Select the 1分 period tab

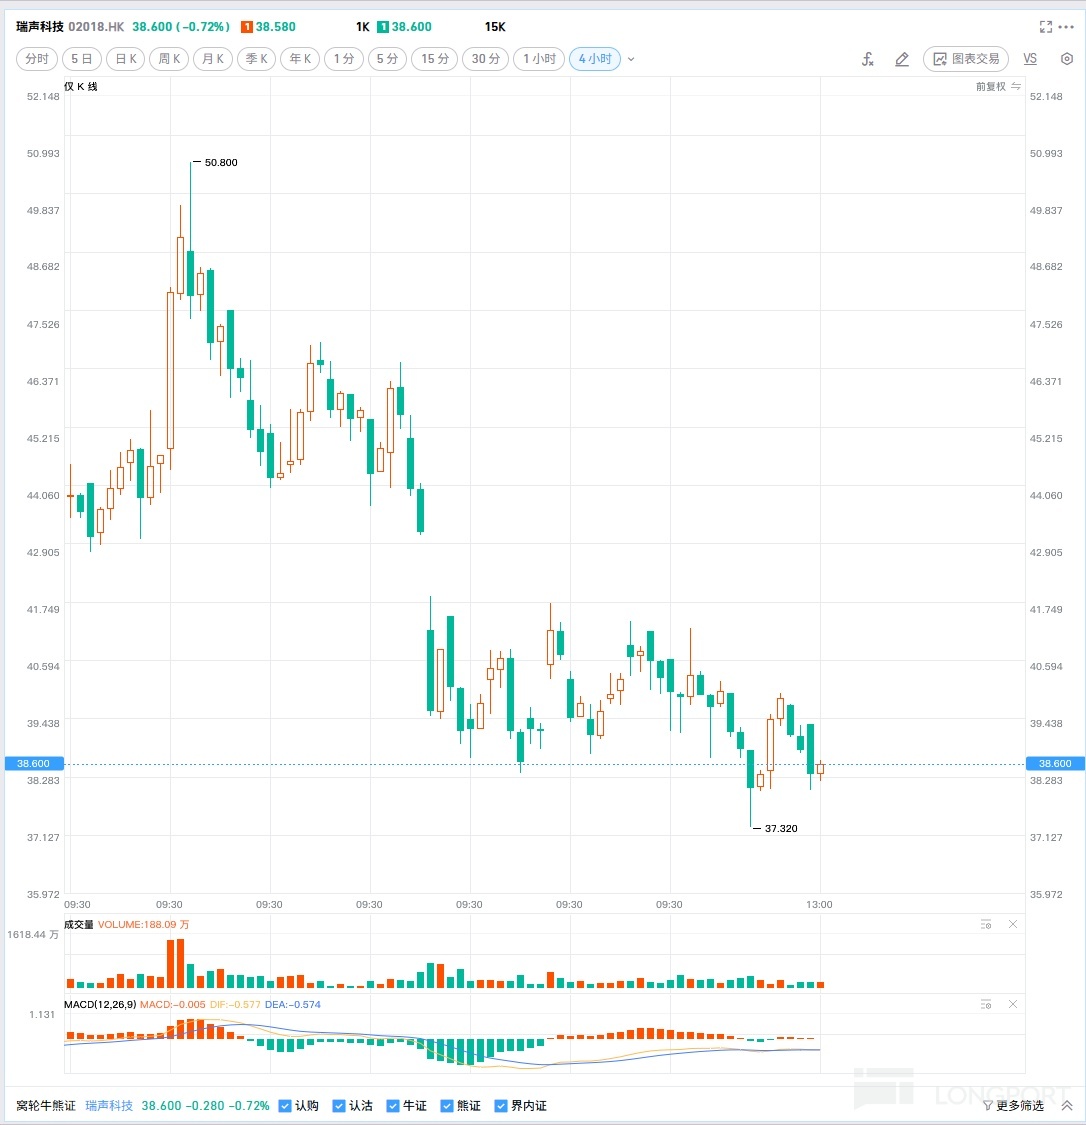click(x=344, y=59)
